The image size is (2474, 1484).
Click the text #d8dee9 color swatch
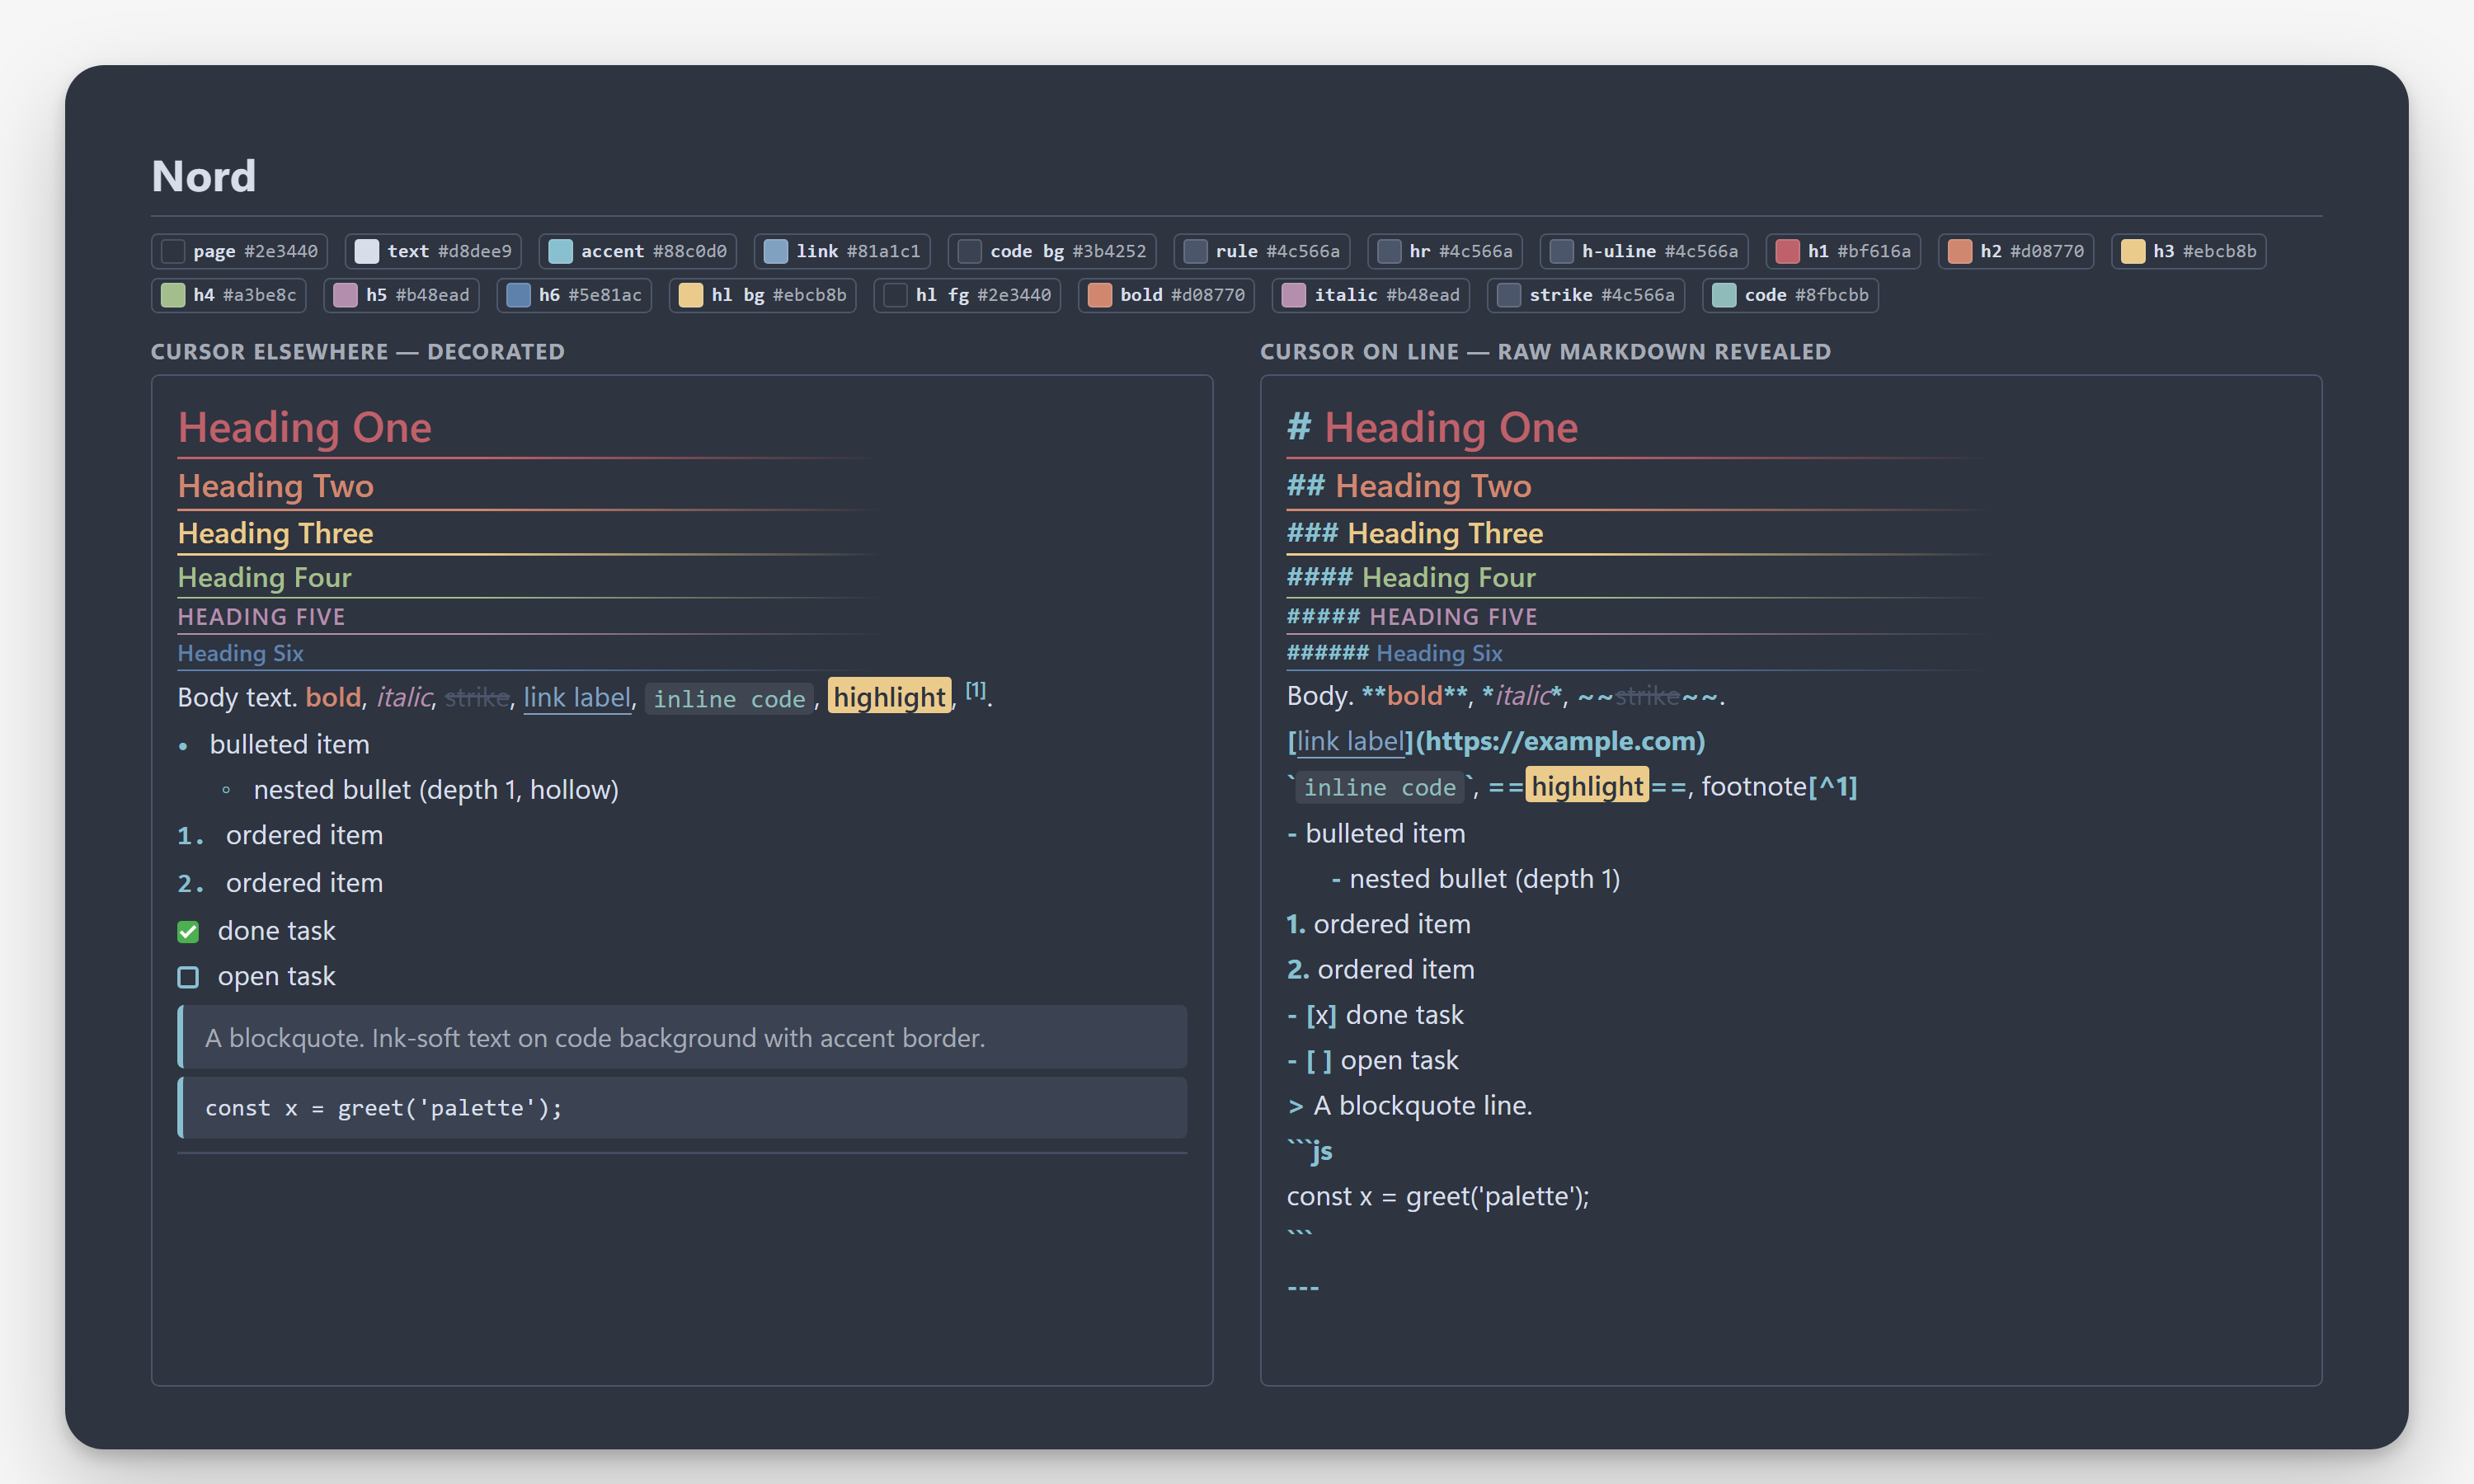click(x=433, y=251)
